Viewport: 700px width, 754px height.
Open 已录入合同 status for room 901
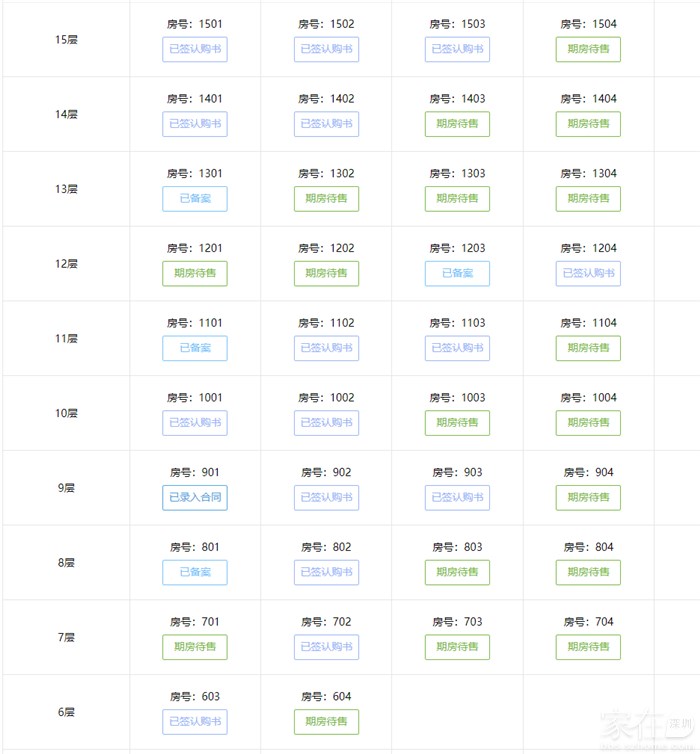pyautogui.click(x=195, y=497)
